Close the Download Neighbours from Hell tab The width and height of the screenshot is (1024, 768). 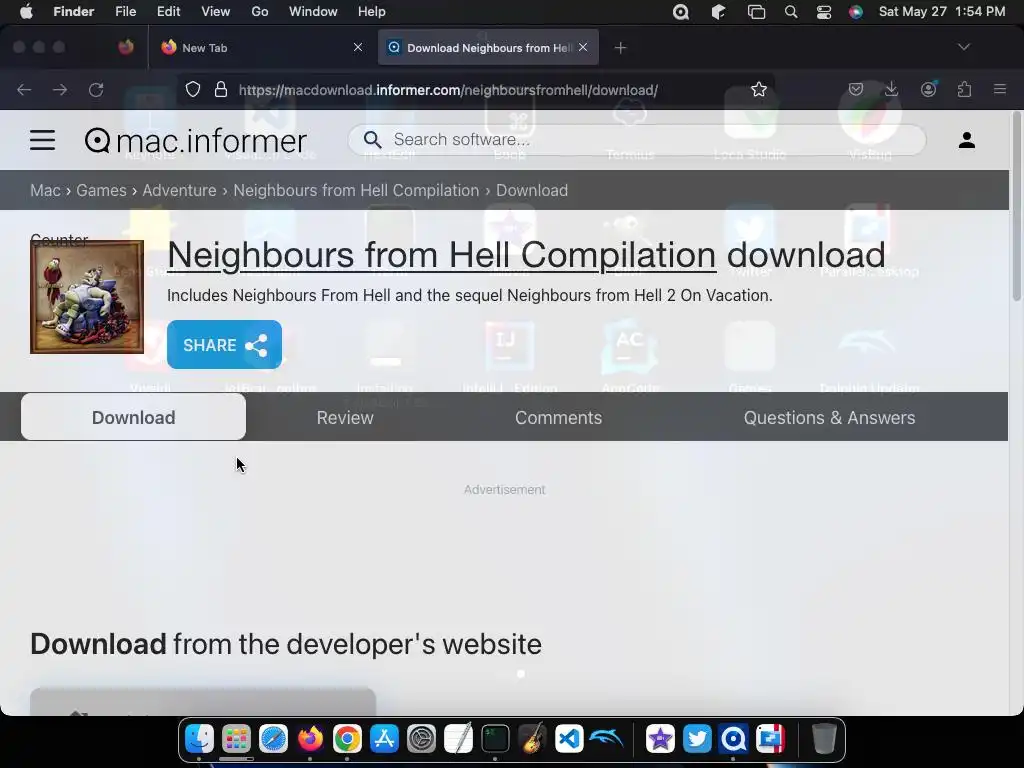(583, 47)
